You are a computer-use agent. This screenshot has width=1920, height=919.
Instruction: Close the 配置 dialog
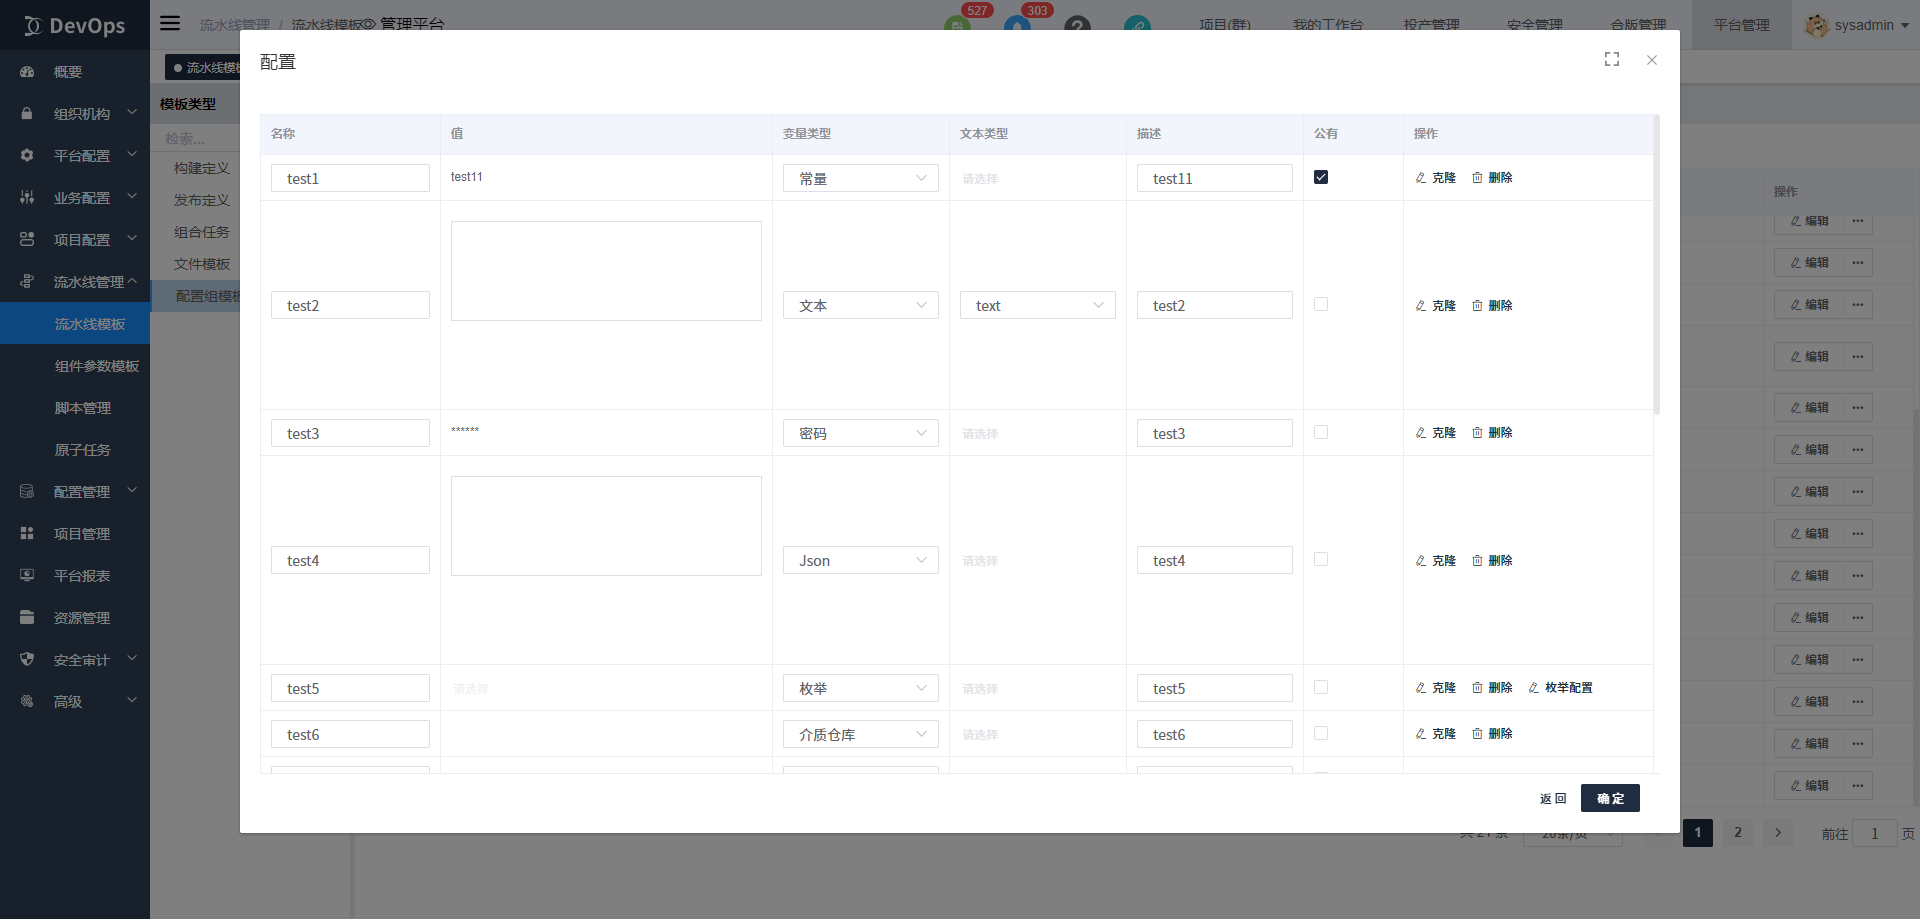click(1652, 60)
